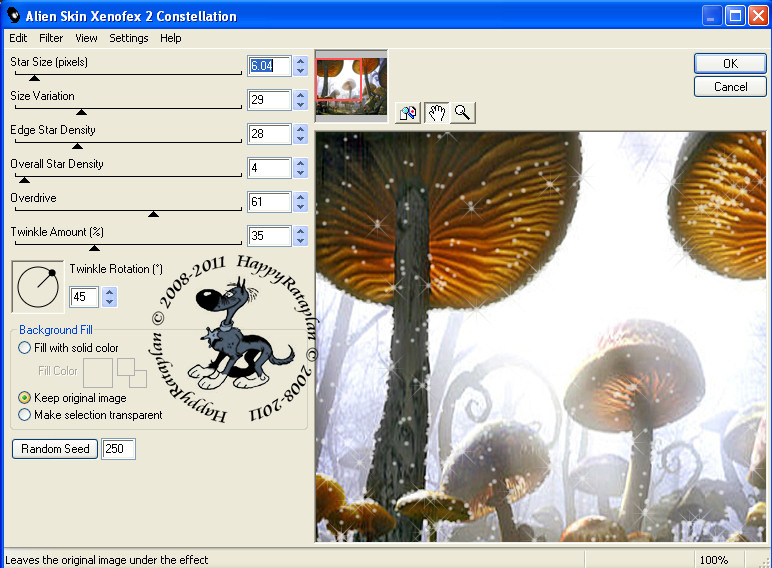This screenshot has height=568, width=772.
Task: Click the Star Size slider handle
Action: [34, 78]
